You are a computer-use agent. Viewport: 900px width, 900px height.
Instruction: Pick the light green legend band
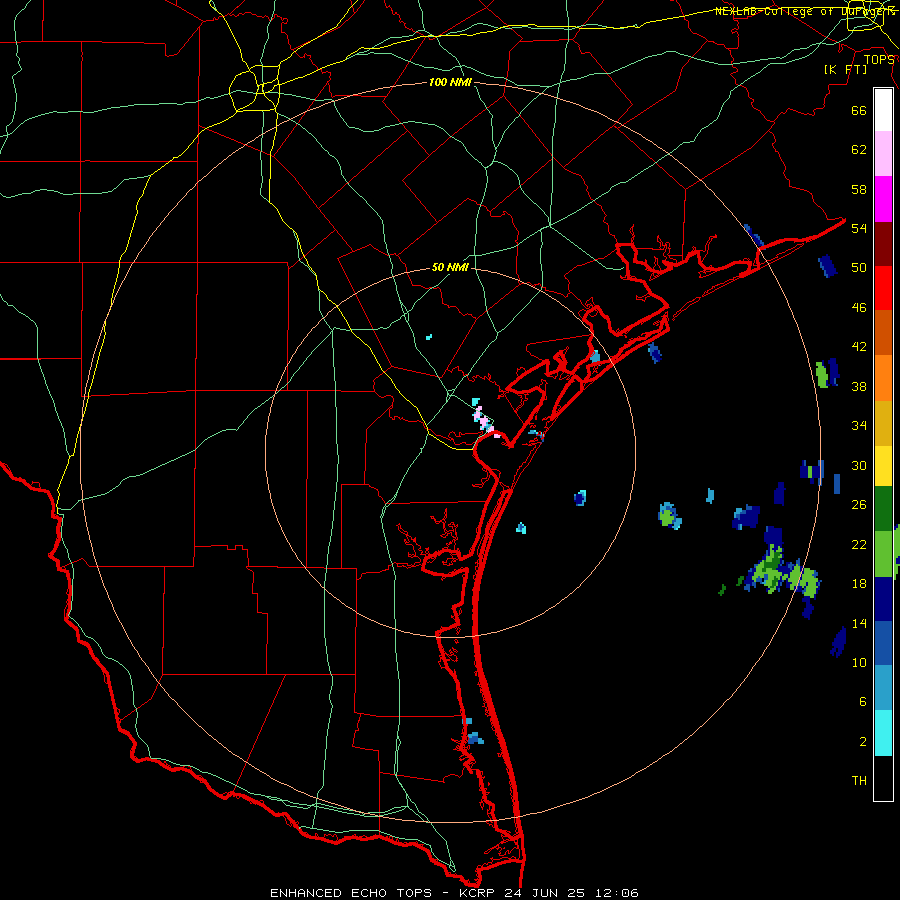pos(883,554)
